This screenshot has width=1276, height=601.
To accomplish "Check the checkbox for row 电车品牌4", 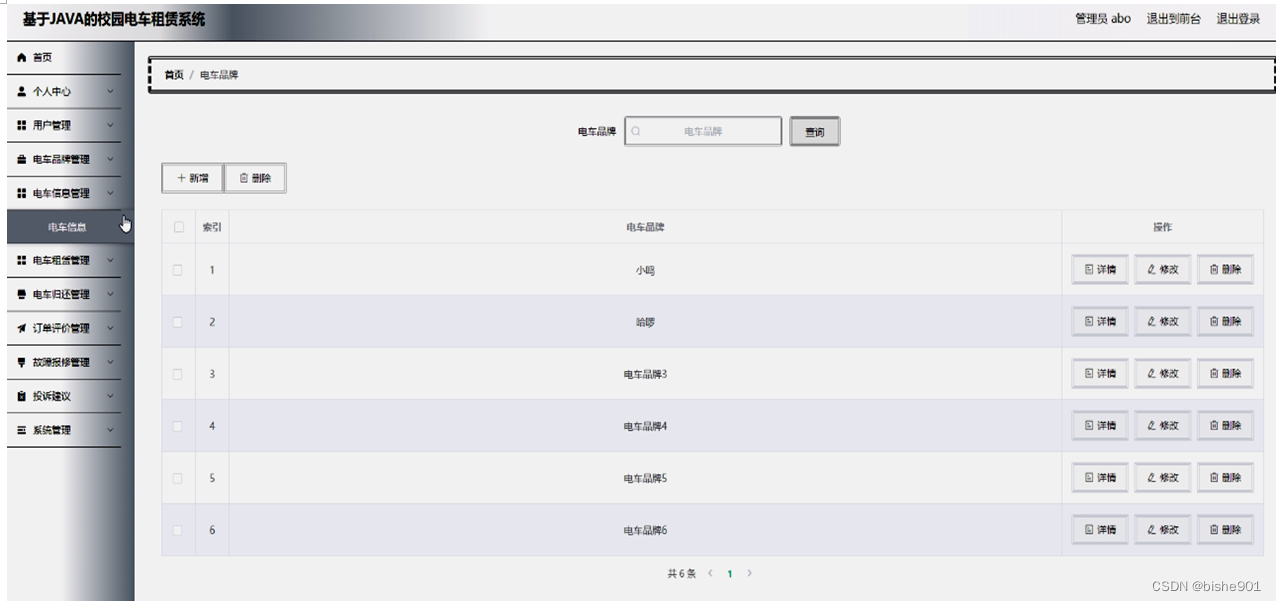I will point(178,426).
